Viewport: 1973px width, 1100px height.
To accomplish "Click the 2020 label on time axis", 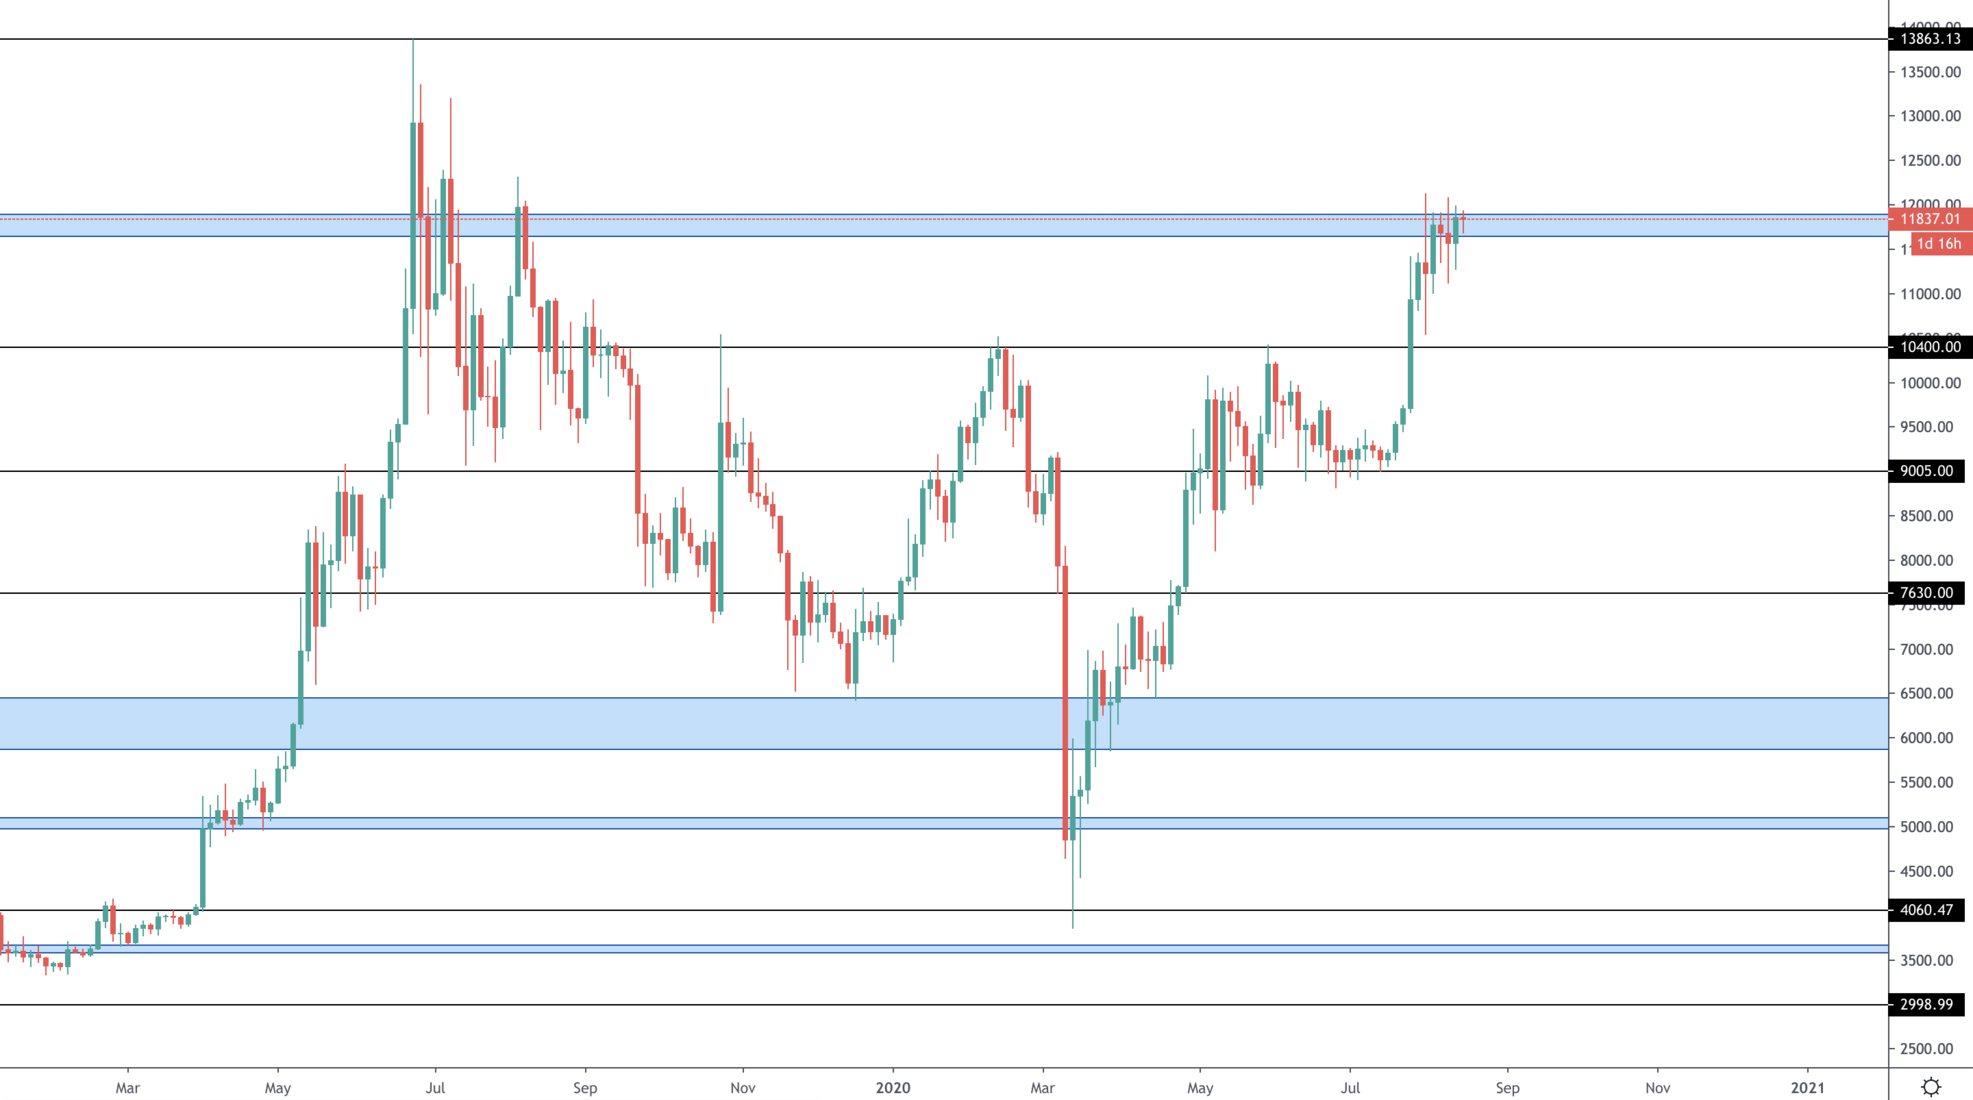I will 892,1087.
